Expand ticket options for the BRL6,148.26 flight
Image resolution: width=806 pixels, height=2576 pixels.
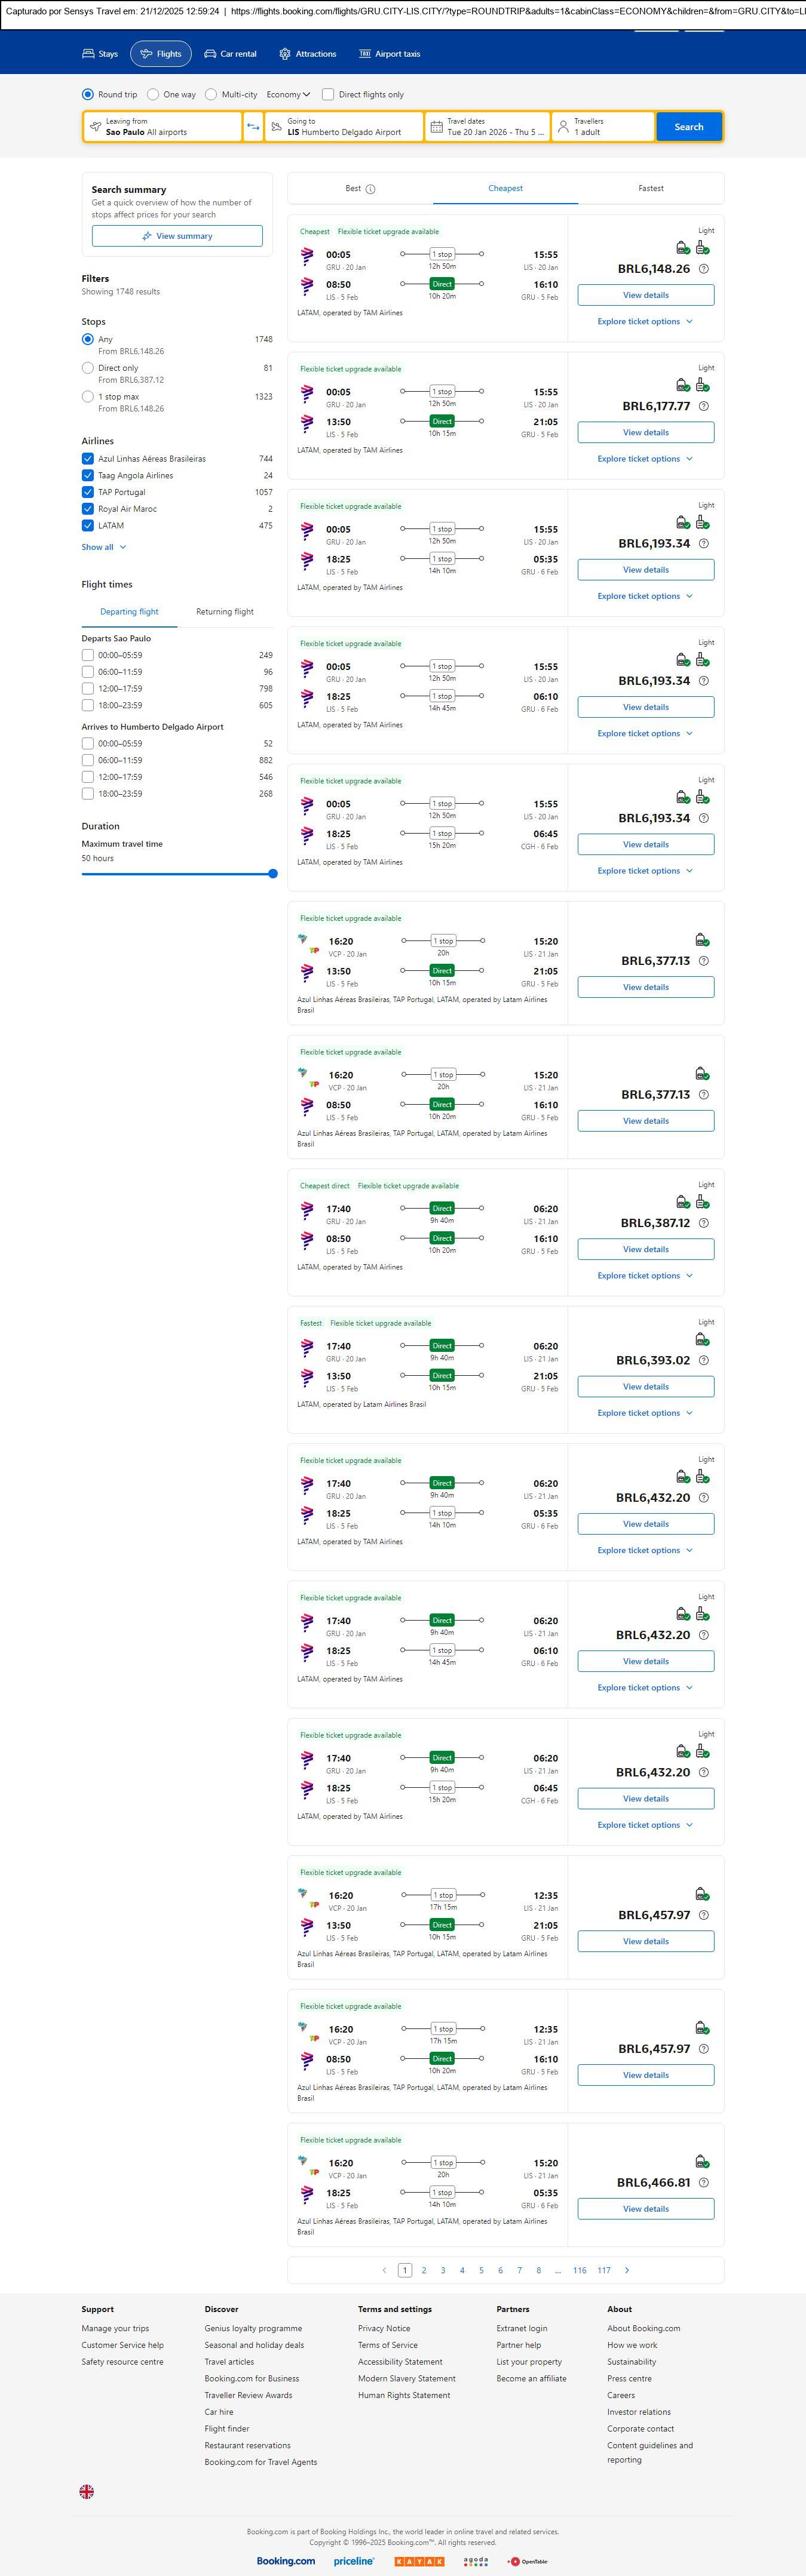[645, 322]
